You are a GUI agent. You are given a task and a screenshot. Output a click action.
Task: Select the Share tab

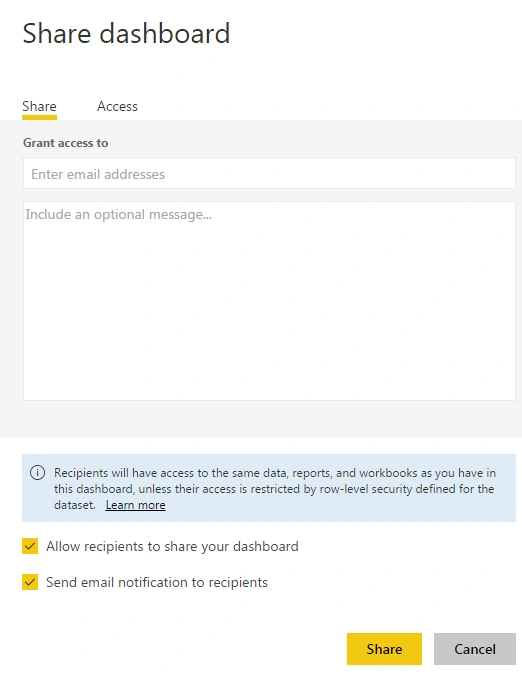[39, 106]
